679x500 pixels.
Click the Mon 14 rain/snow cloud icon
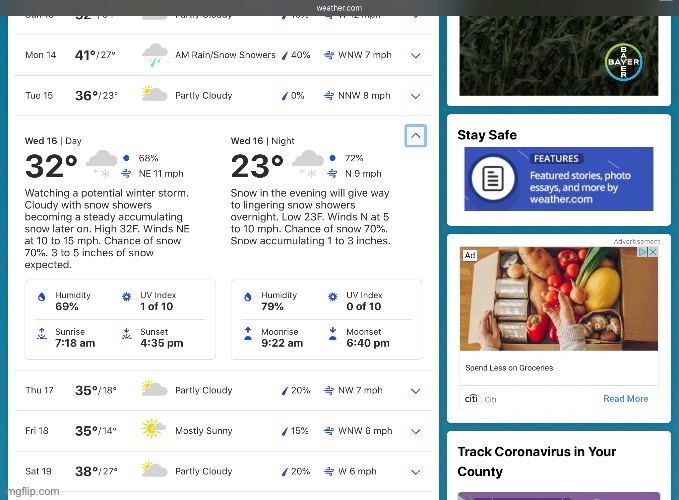[x=155, y=55]
